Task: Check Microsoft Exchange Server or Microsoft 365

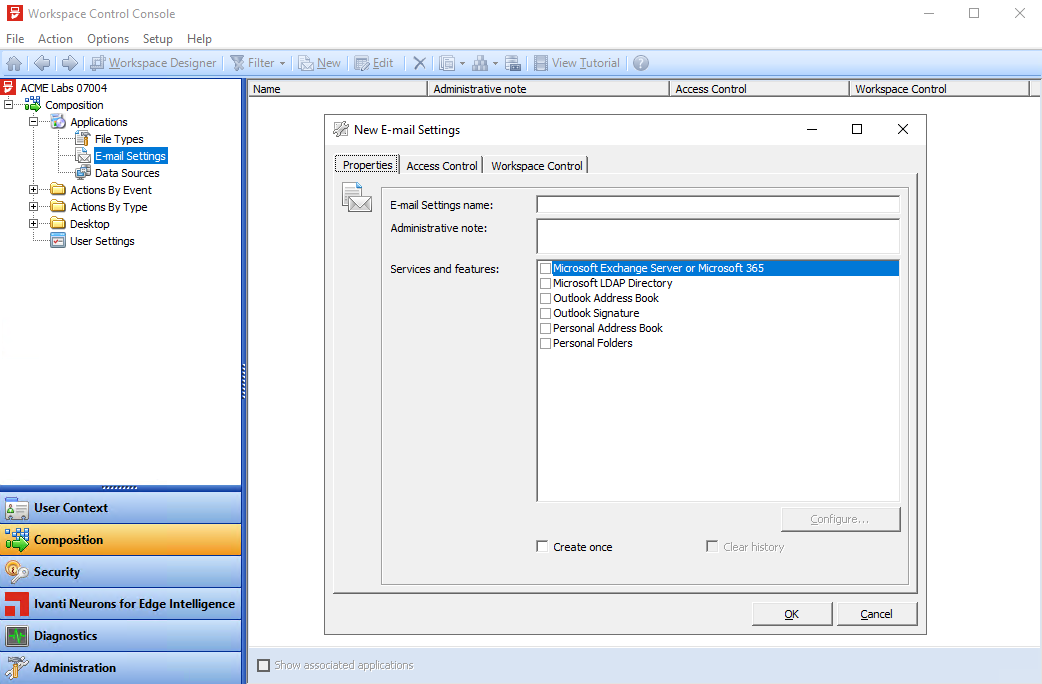Action: click(x=546, y=268)
